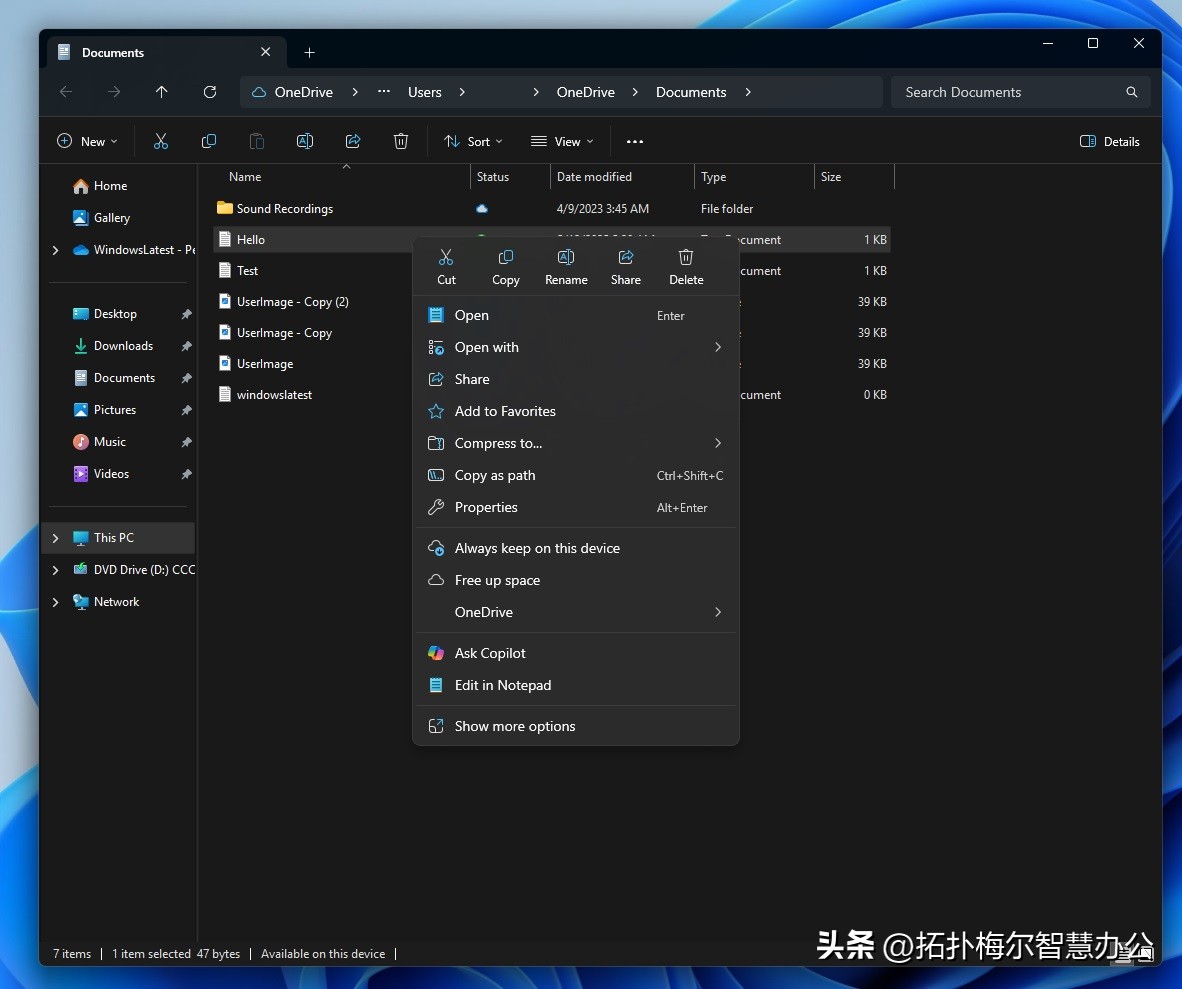Open the View dropdown
This screenshot has width=1182, height=989.
click(562, 141)
